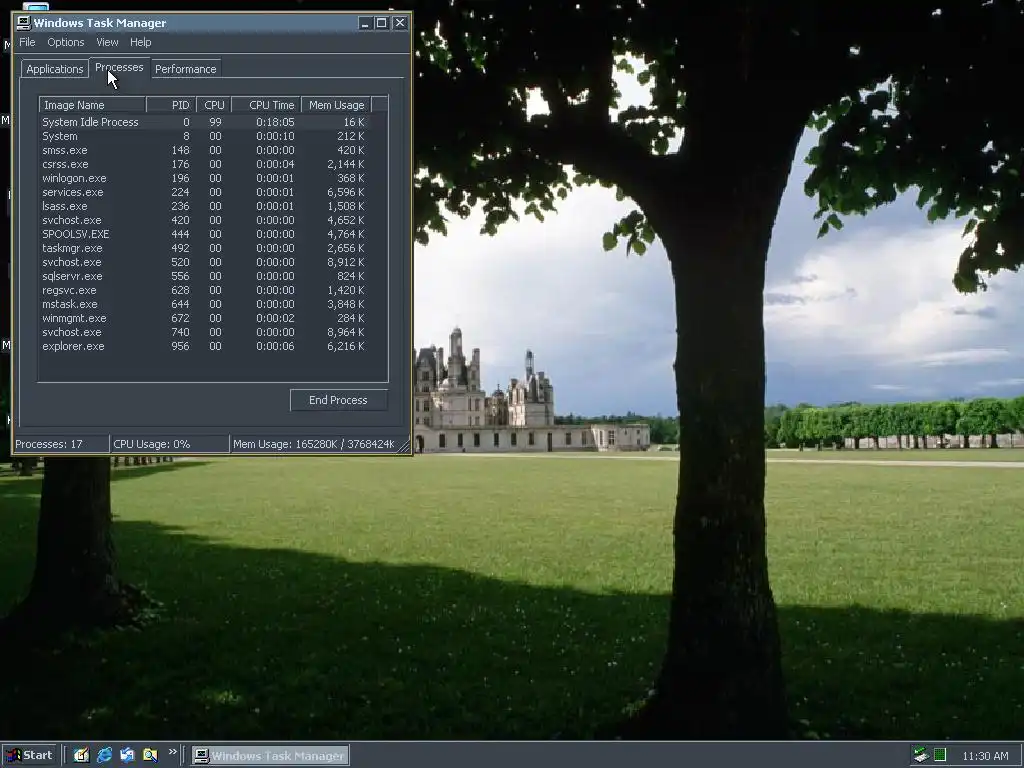Open the Options menu

point(65,42)
